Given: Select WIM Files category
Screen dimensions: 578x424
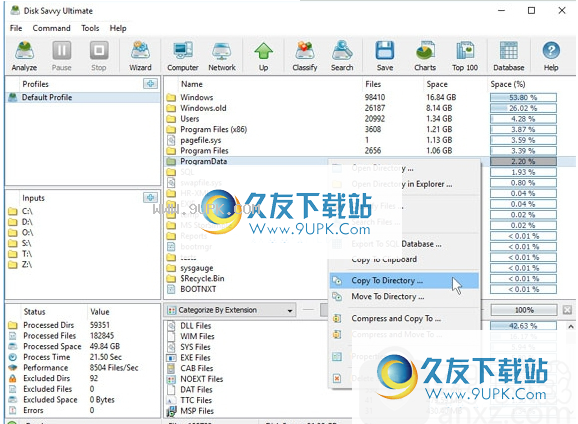Looking at the screenshot, I should 197,336.
